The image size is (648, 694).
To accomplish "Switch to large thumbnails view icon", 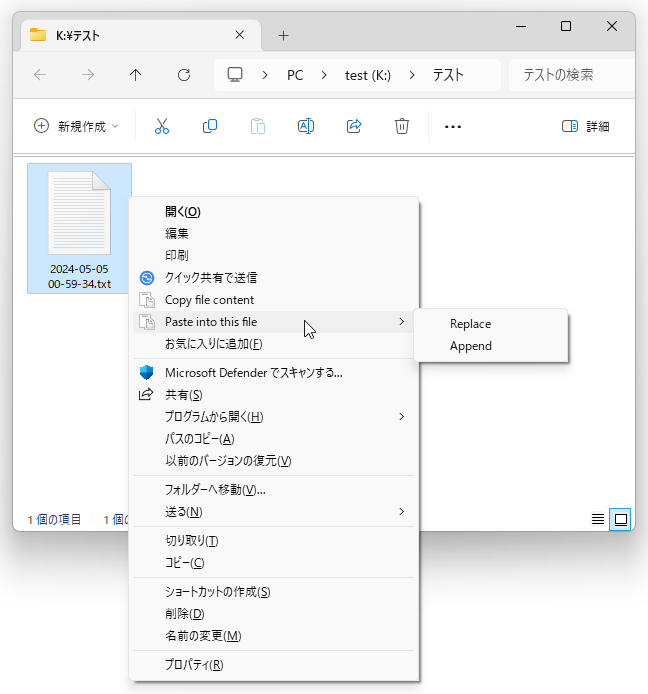I will pyautogui.click(x=621, y=519).
